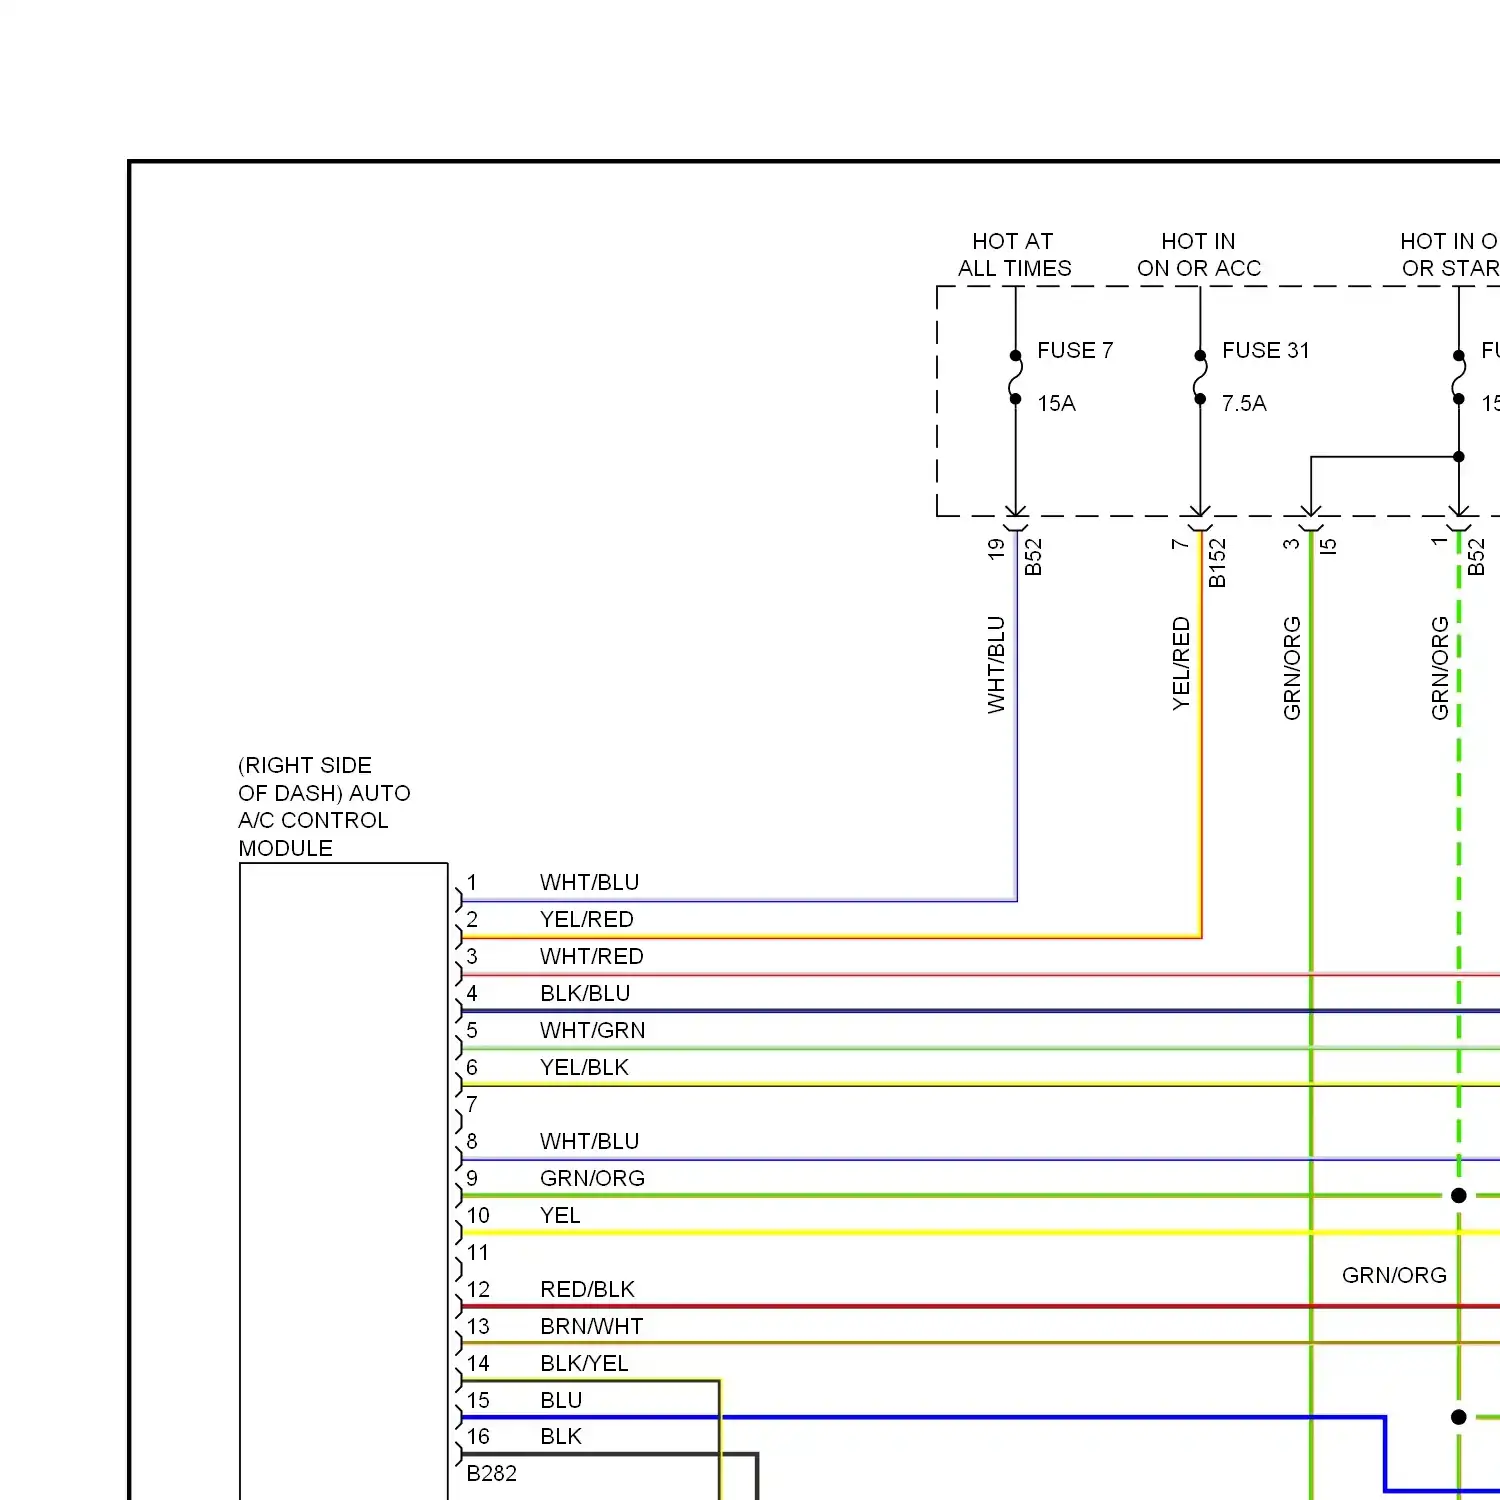The image size is (1500, 1500).
Task: Click the HOT IN ON OR ACC heading
Action: click(1199, 255)
